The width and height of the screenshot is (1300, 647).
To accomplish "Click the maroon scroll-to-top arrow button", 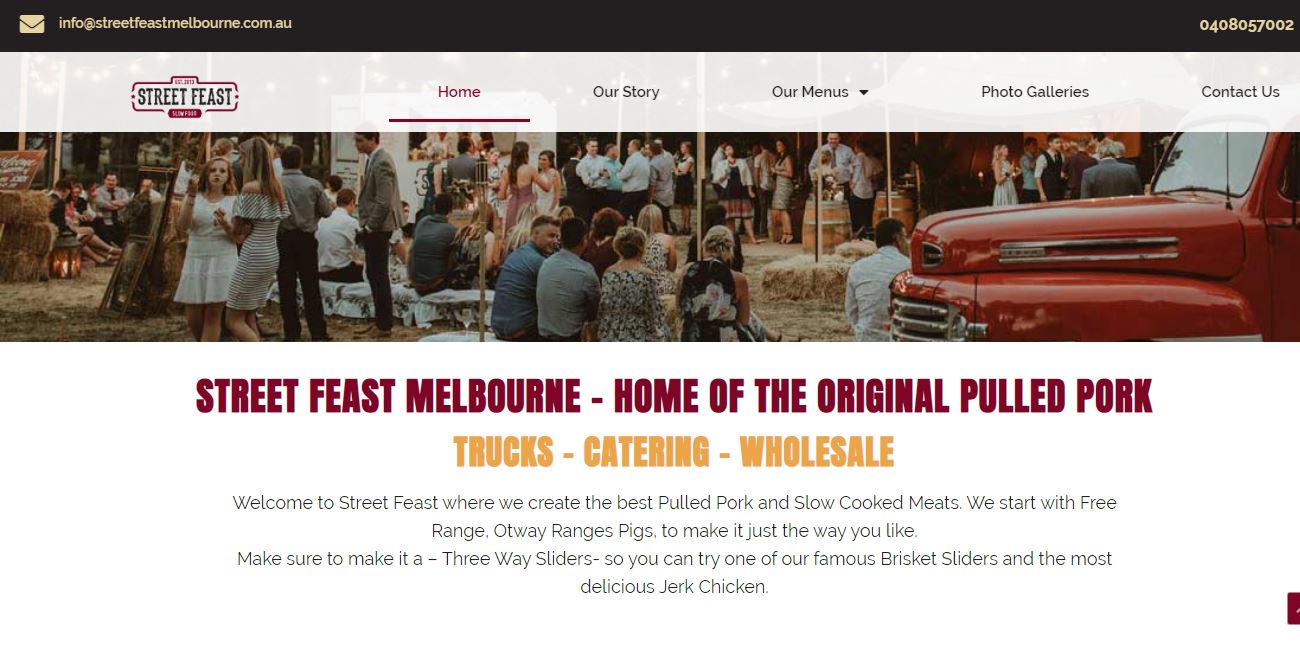I will [x=1293, y=608].
